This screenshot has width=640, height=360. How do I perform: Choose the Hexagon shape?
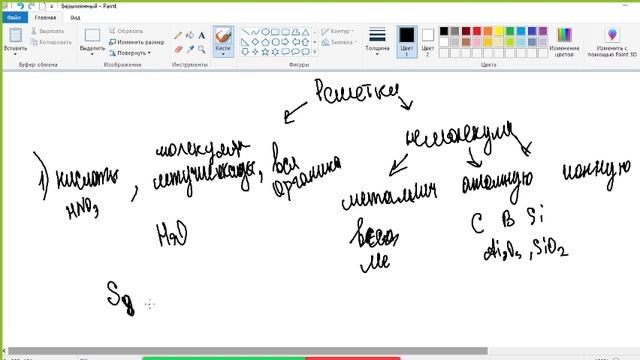coord(276,42)
